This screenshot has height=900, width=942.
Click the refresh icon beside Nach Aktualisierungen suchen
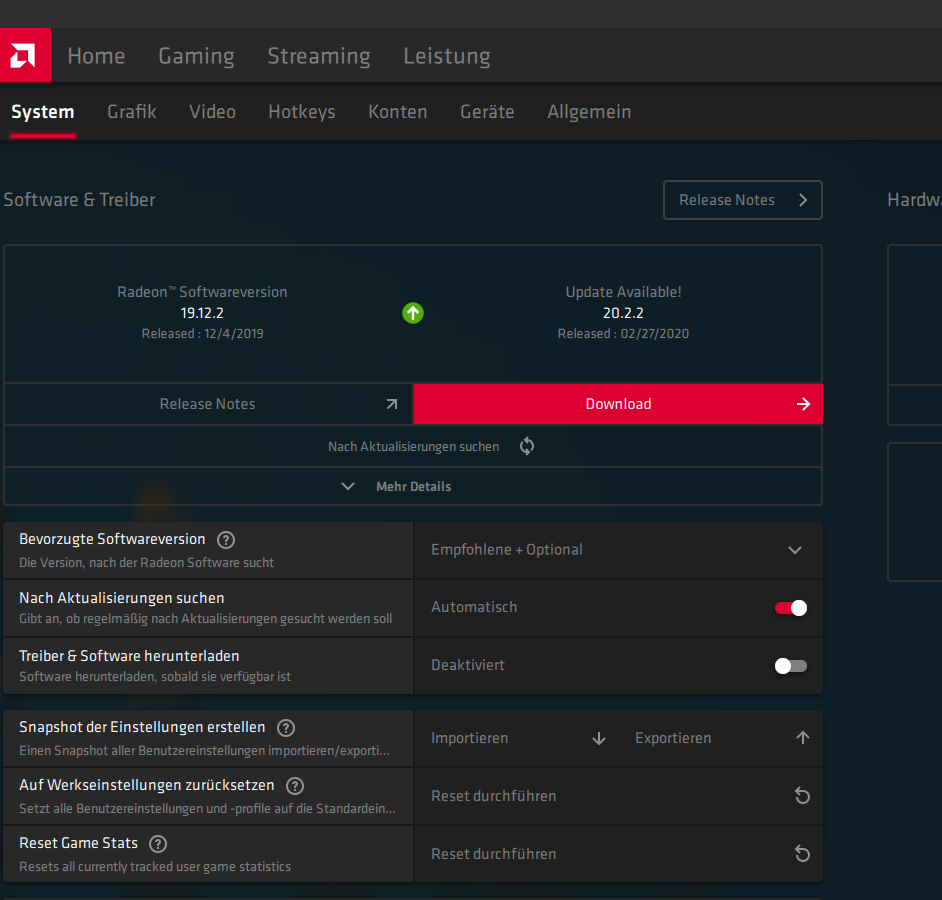tap(527, 447)
